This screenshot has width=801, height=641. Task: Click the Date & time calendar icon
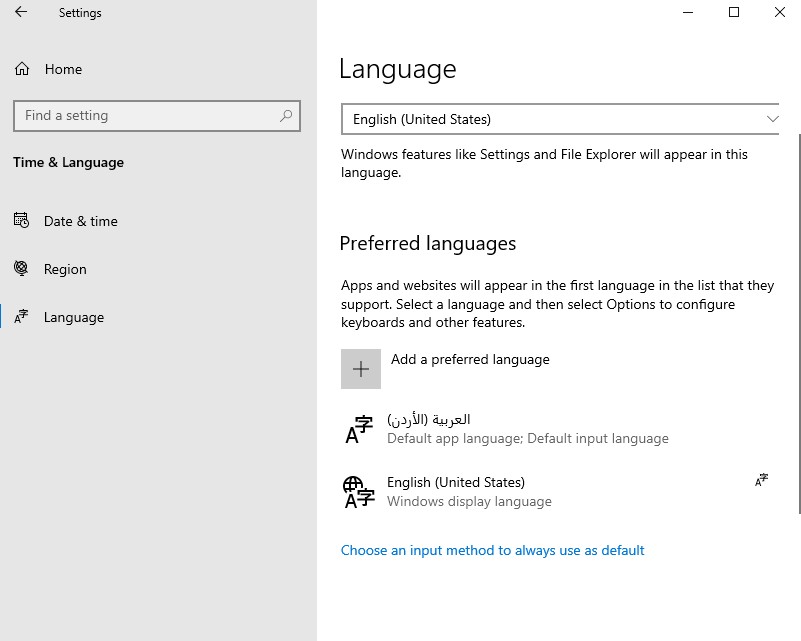click(21, 221)
